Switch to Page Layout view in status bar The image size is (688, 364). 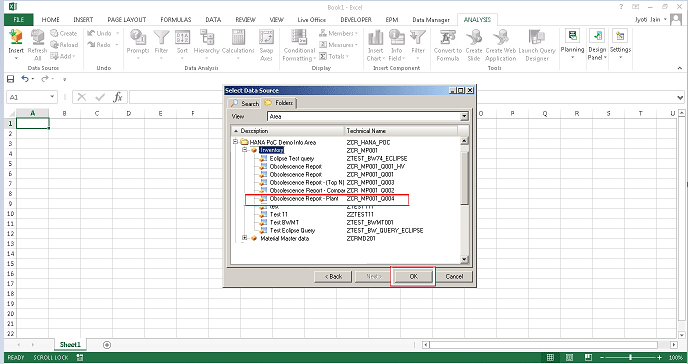569,357
